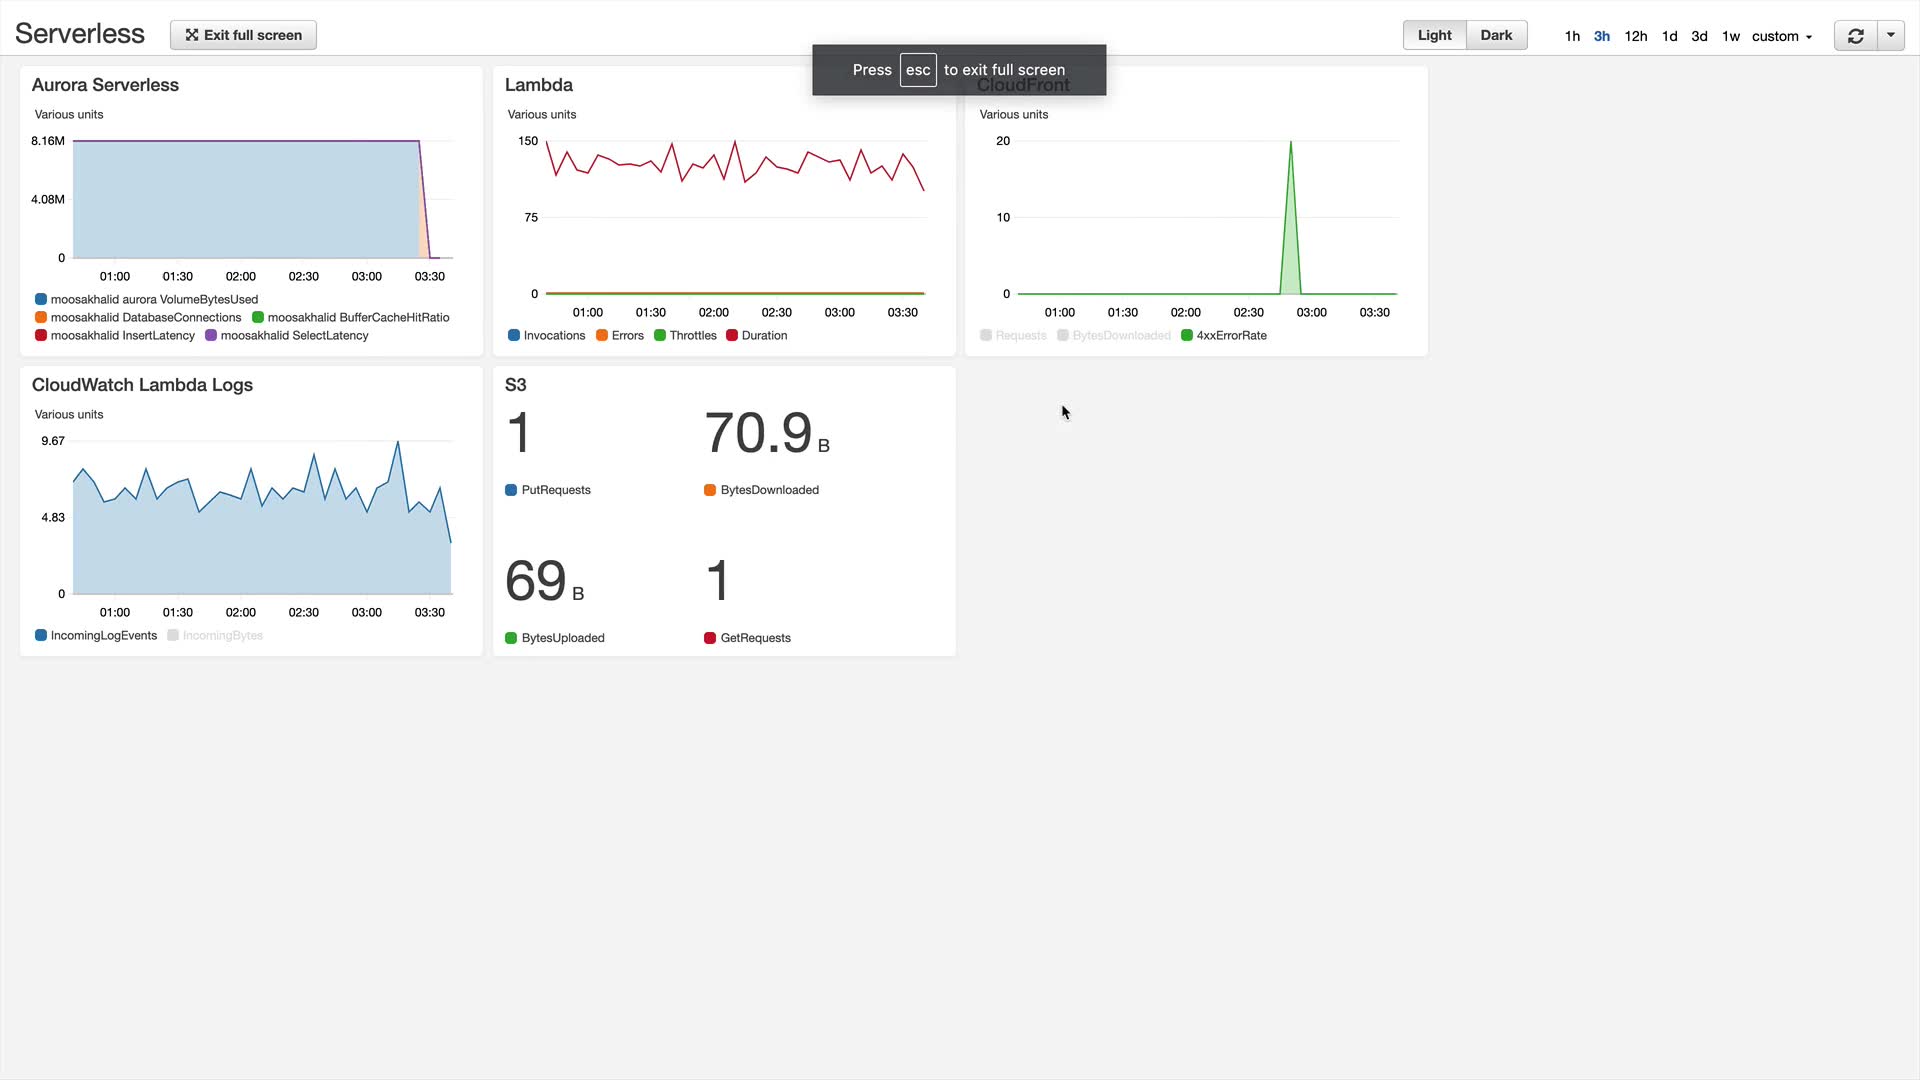The width and height of the screenshot is (1920, 1080).
Task: Switch dashboard to Light theme
Action: pyautogui.click(x=1434, y=35)
